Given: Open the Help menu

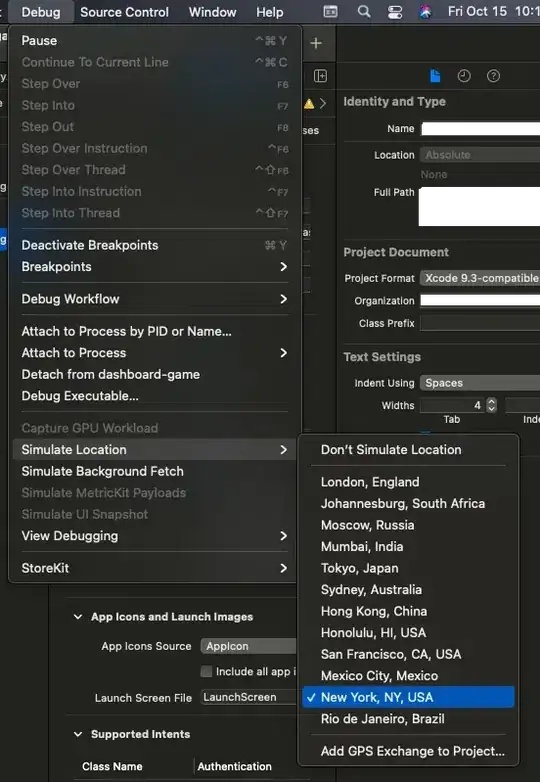Looking at the screenshot, I should click(270, 12).
